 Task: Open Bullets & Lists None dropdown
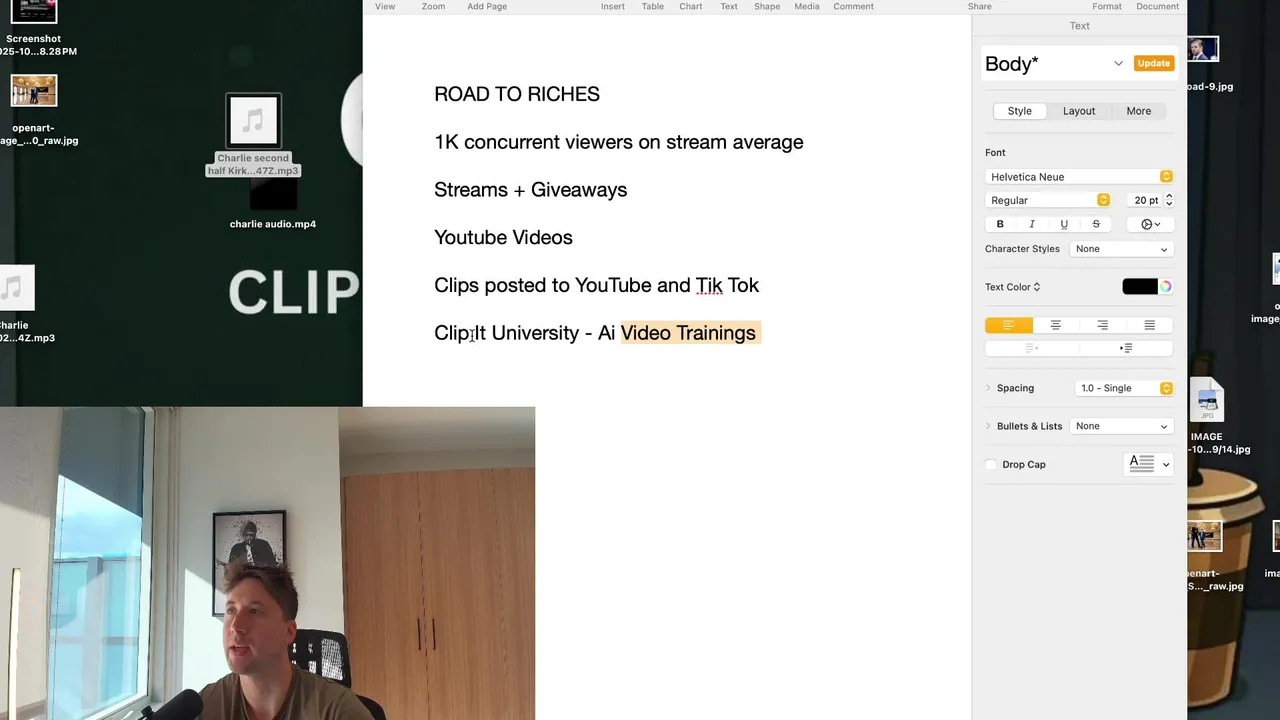tap(1121, 426)
